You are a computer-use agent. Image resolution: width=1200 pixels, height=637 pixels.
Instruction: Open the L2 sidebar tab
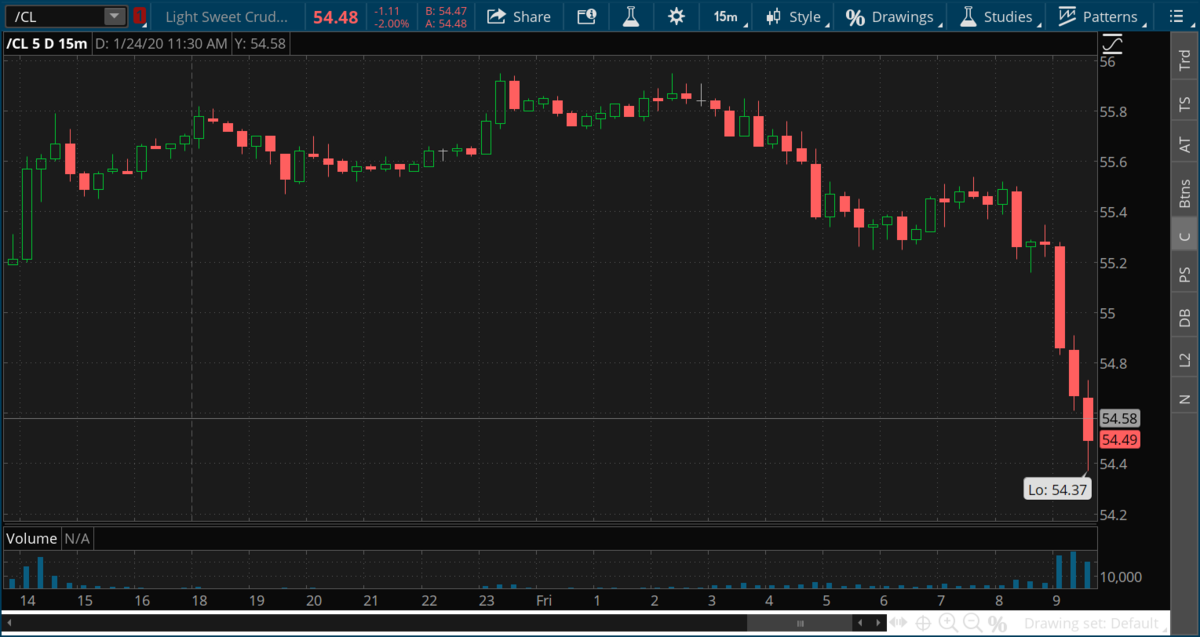click(1184, 359)
